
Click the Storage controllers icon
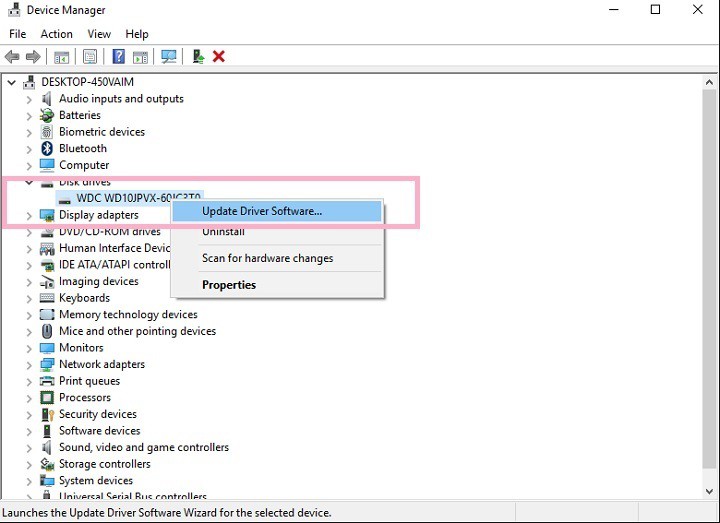(47, 464)
